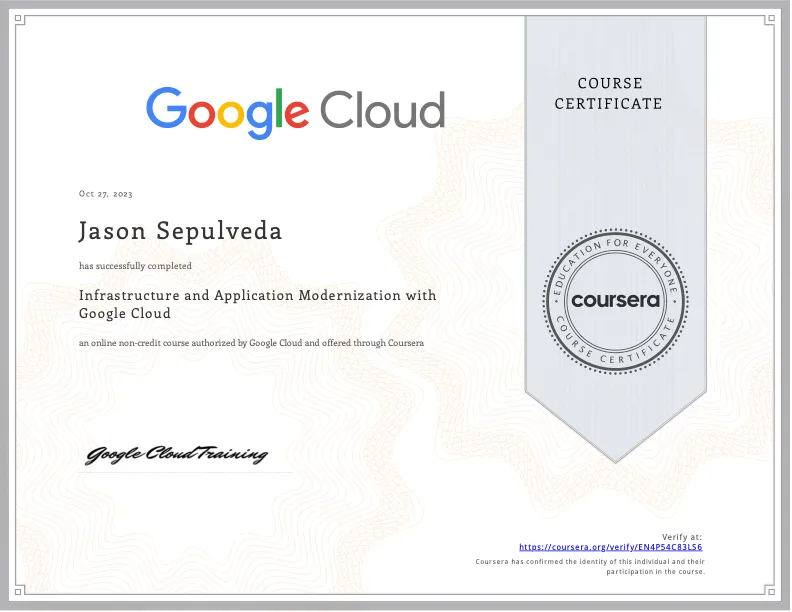
Task: Click the 'online non-credit course authorized' line
Action: (251, 343)
